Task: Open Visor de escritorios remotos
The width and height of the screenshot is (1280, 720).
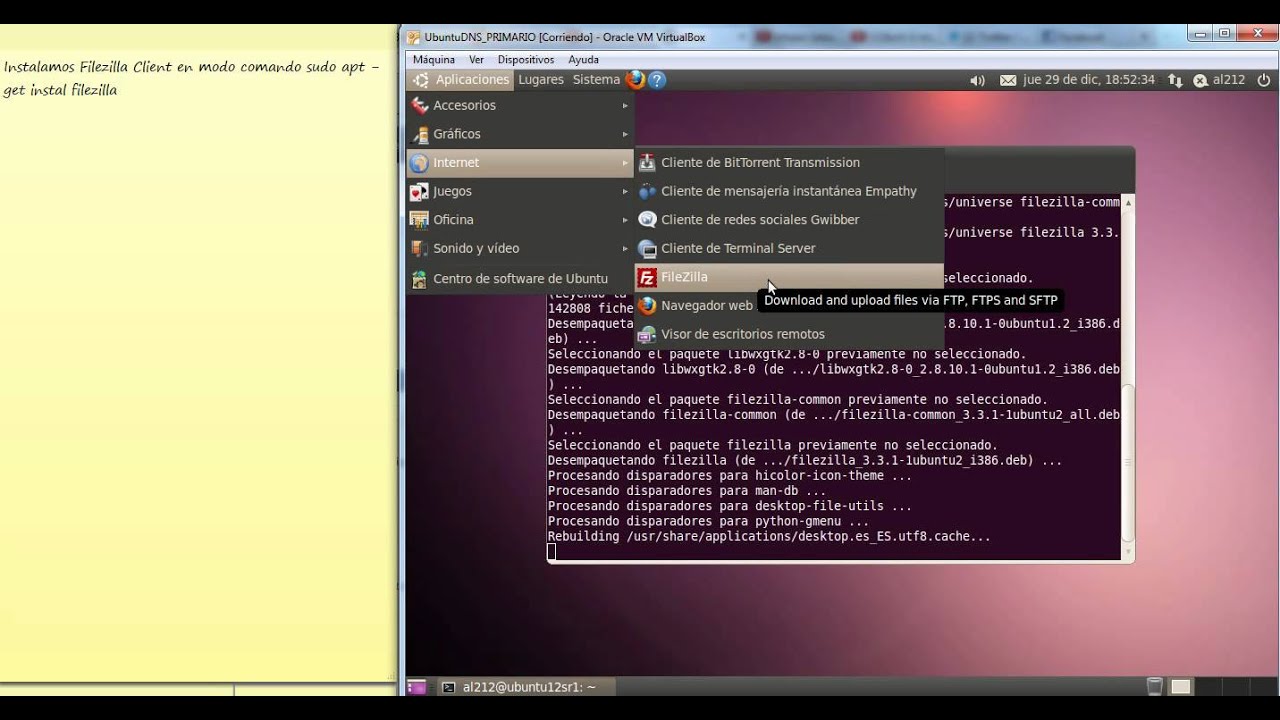Action: pyautogui.click(x=789, y=334)
